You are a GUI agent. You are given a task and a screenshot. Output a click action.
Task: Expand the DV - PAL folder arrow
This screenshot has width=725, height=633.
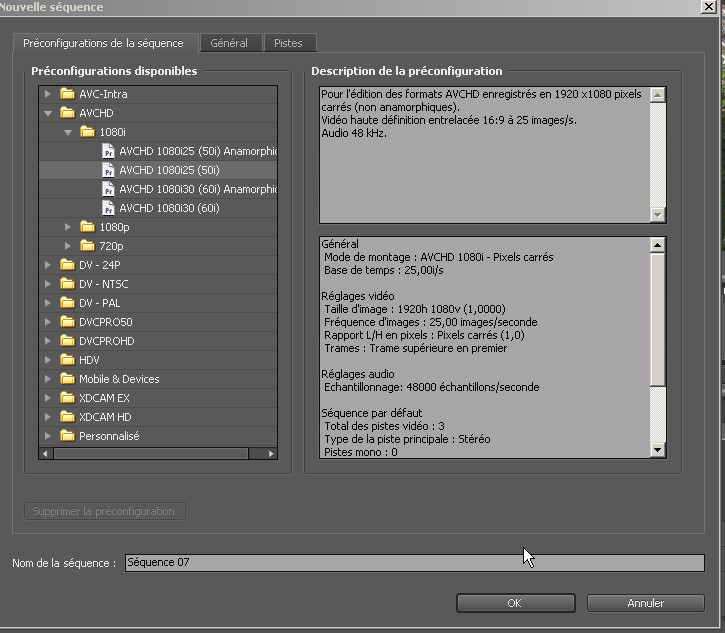[x=48, y=302]
